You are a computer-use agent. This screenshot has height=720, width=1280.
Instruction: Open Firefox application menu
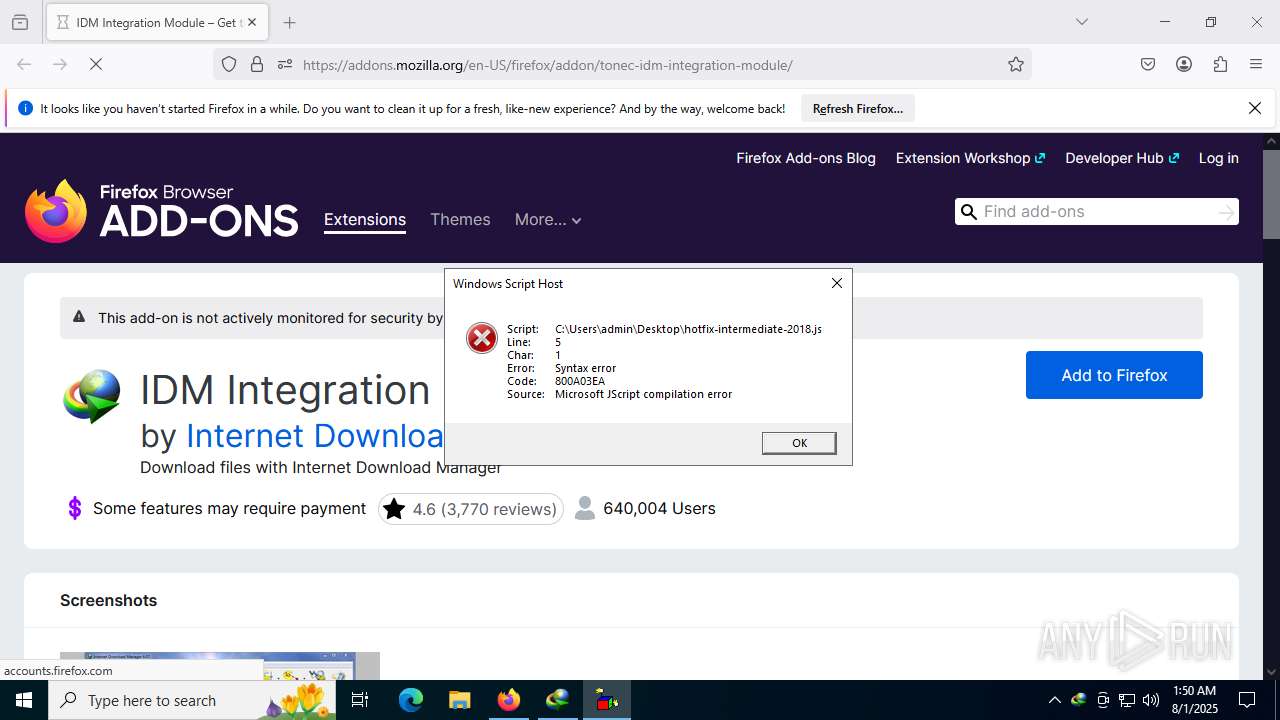(1256, 64)
